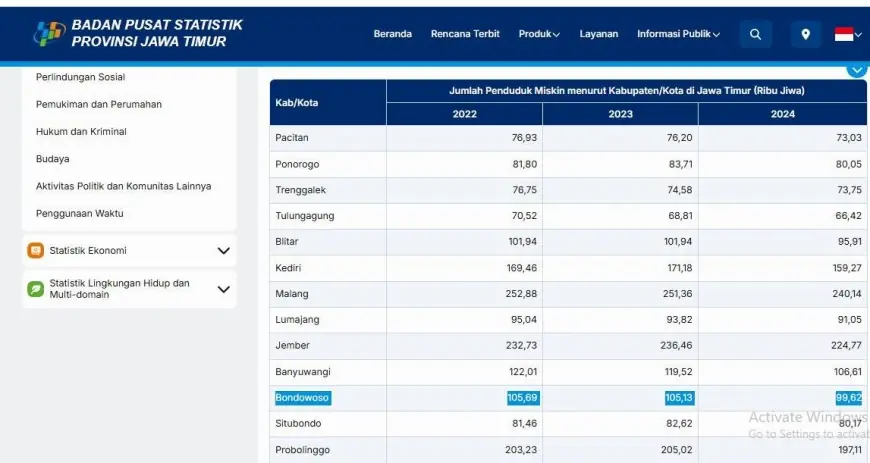Select the Banyuwangi row label
This screenshot has height=463, width=870.
(x=303, y=371)
